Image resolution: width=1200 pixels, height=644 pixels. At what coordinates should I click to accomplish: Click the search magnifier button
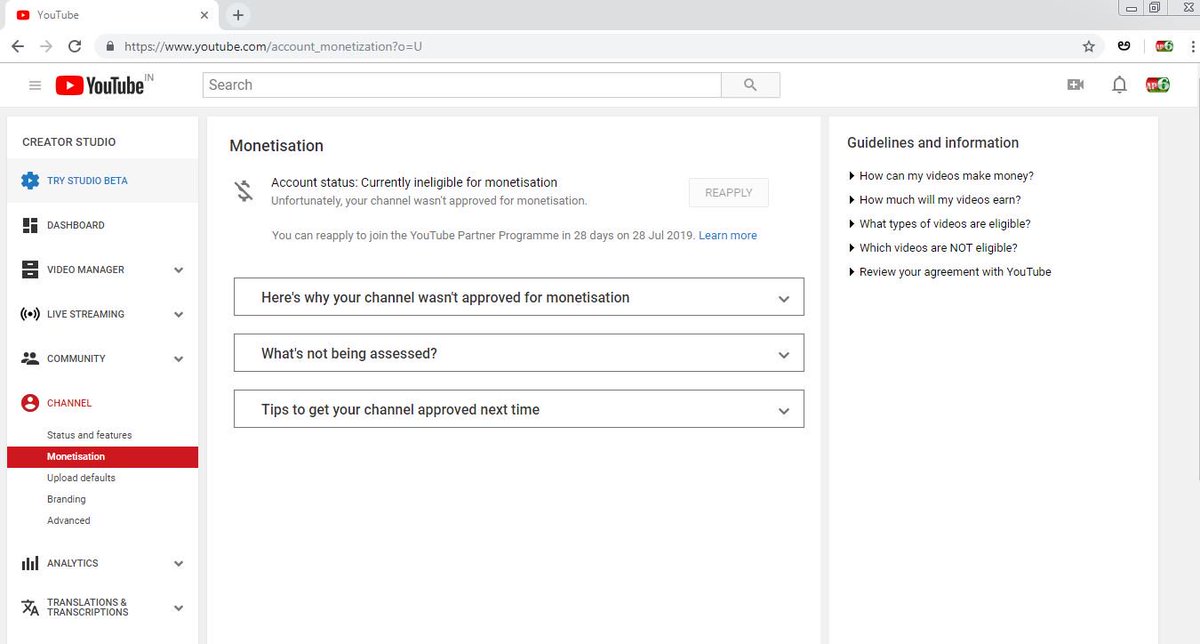pos(751,85)
